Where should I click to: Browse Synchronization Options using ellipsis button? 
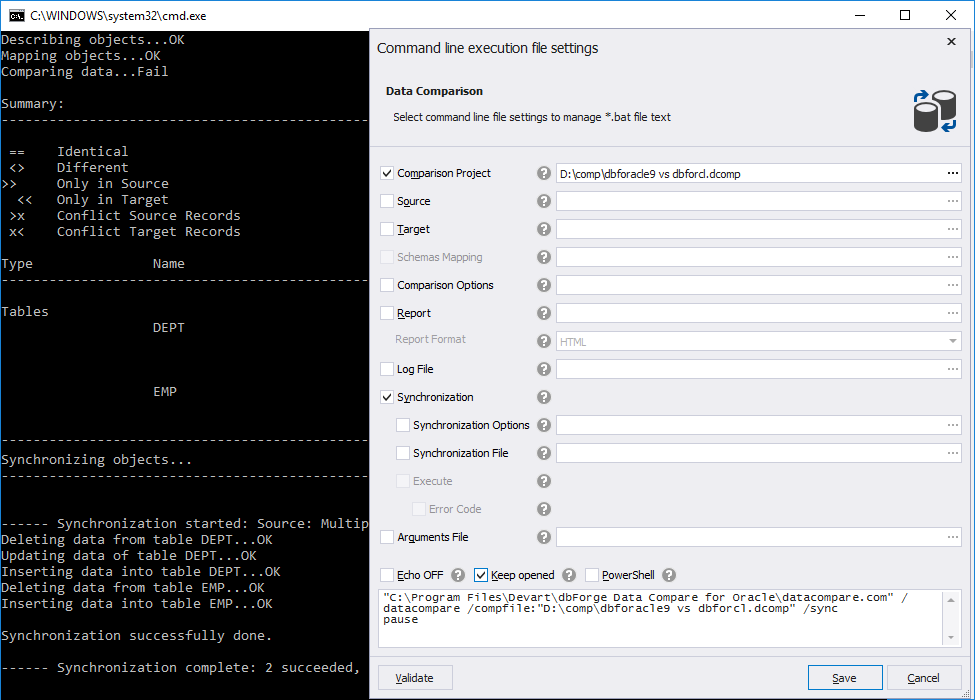[953, 425]
